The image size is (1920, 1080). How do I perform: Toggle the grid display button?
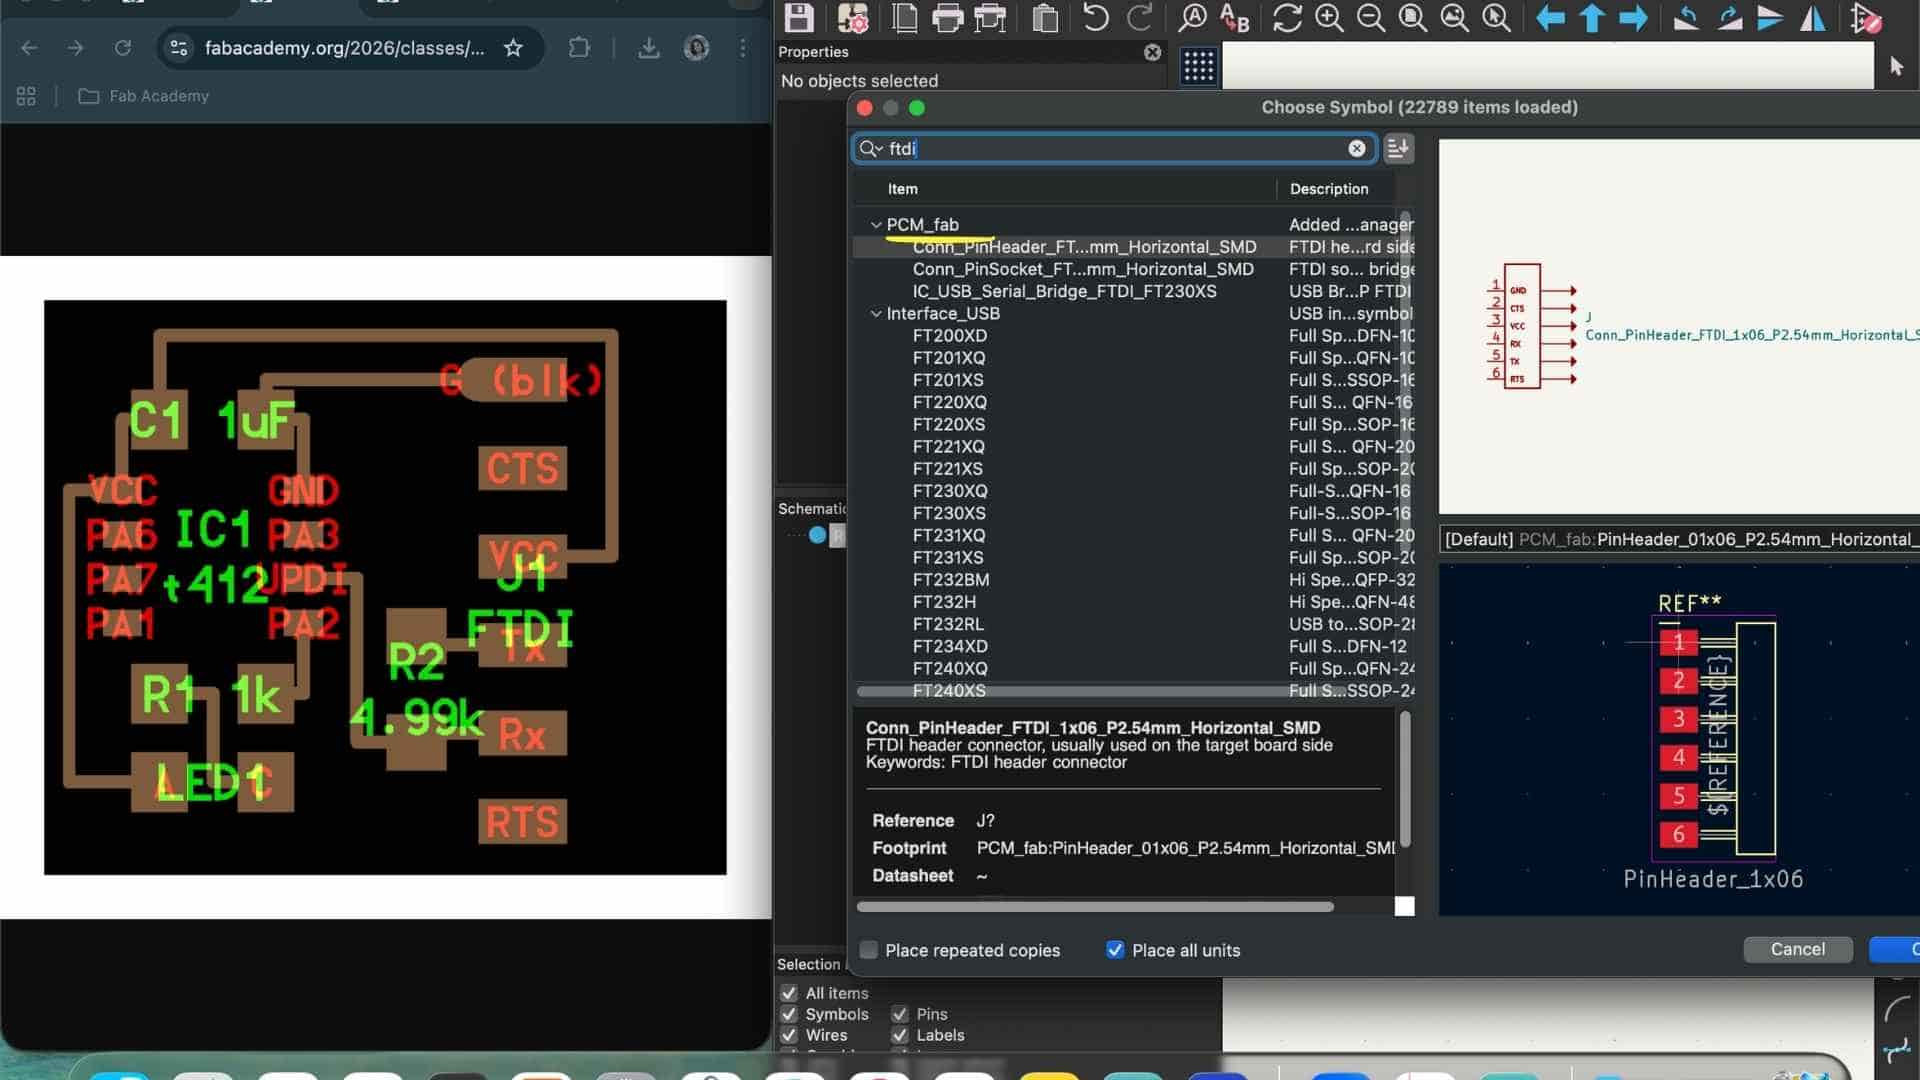(x=1197, y=67)
